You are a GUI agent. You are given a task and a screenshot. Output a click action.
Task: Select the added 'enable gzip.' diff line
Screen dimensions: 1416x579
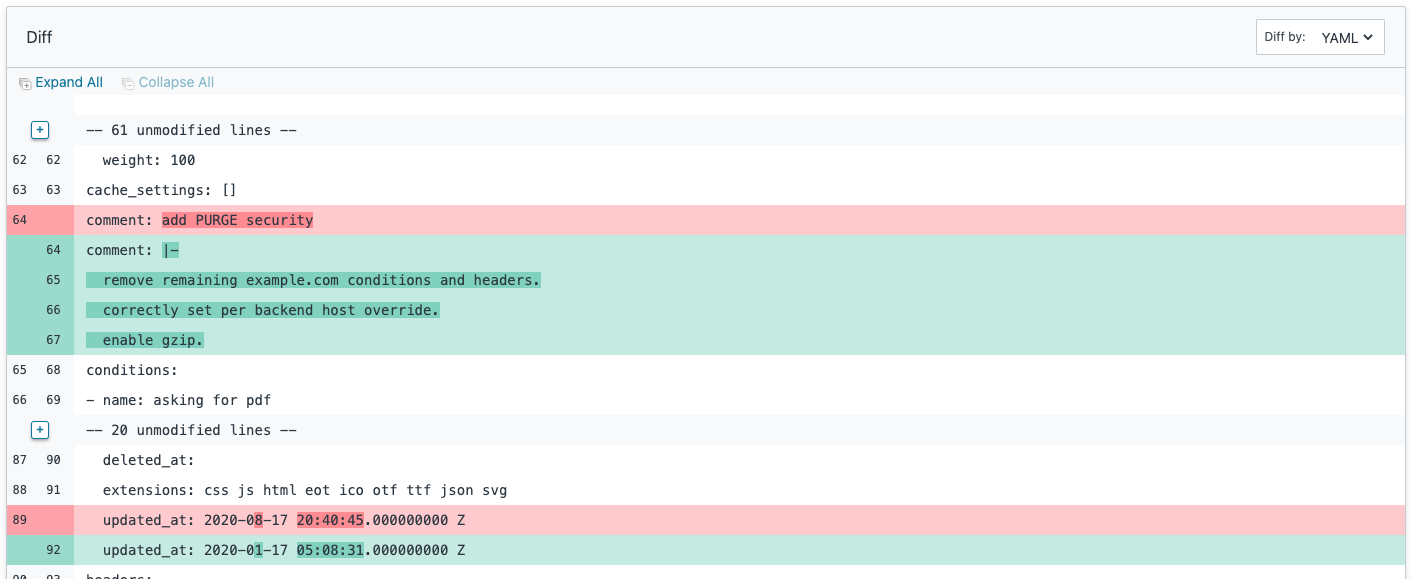pos(145,340)
